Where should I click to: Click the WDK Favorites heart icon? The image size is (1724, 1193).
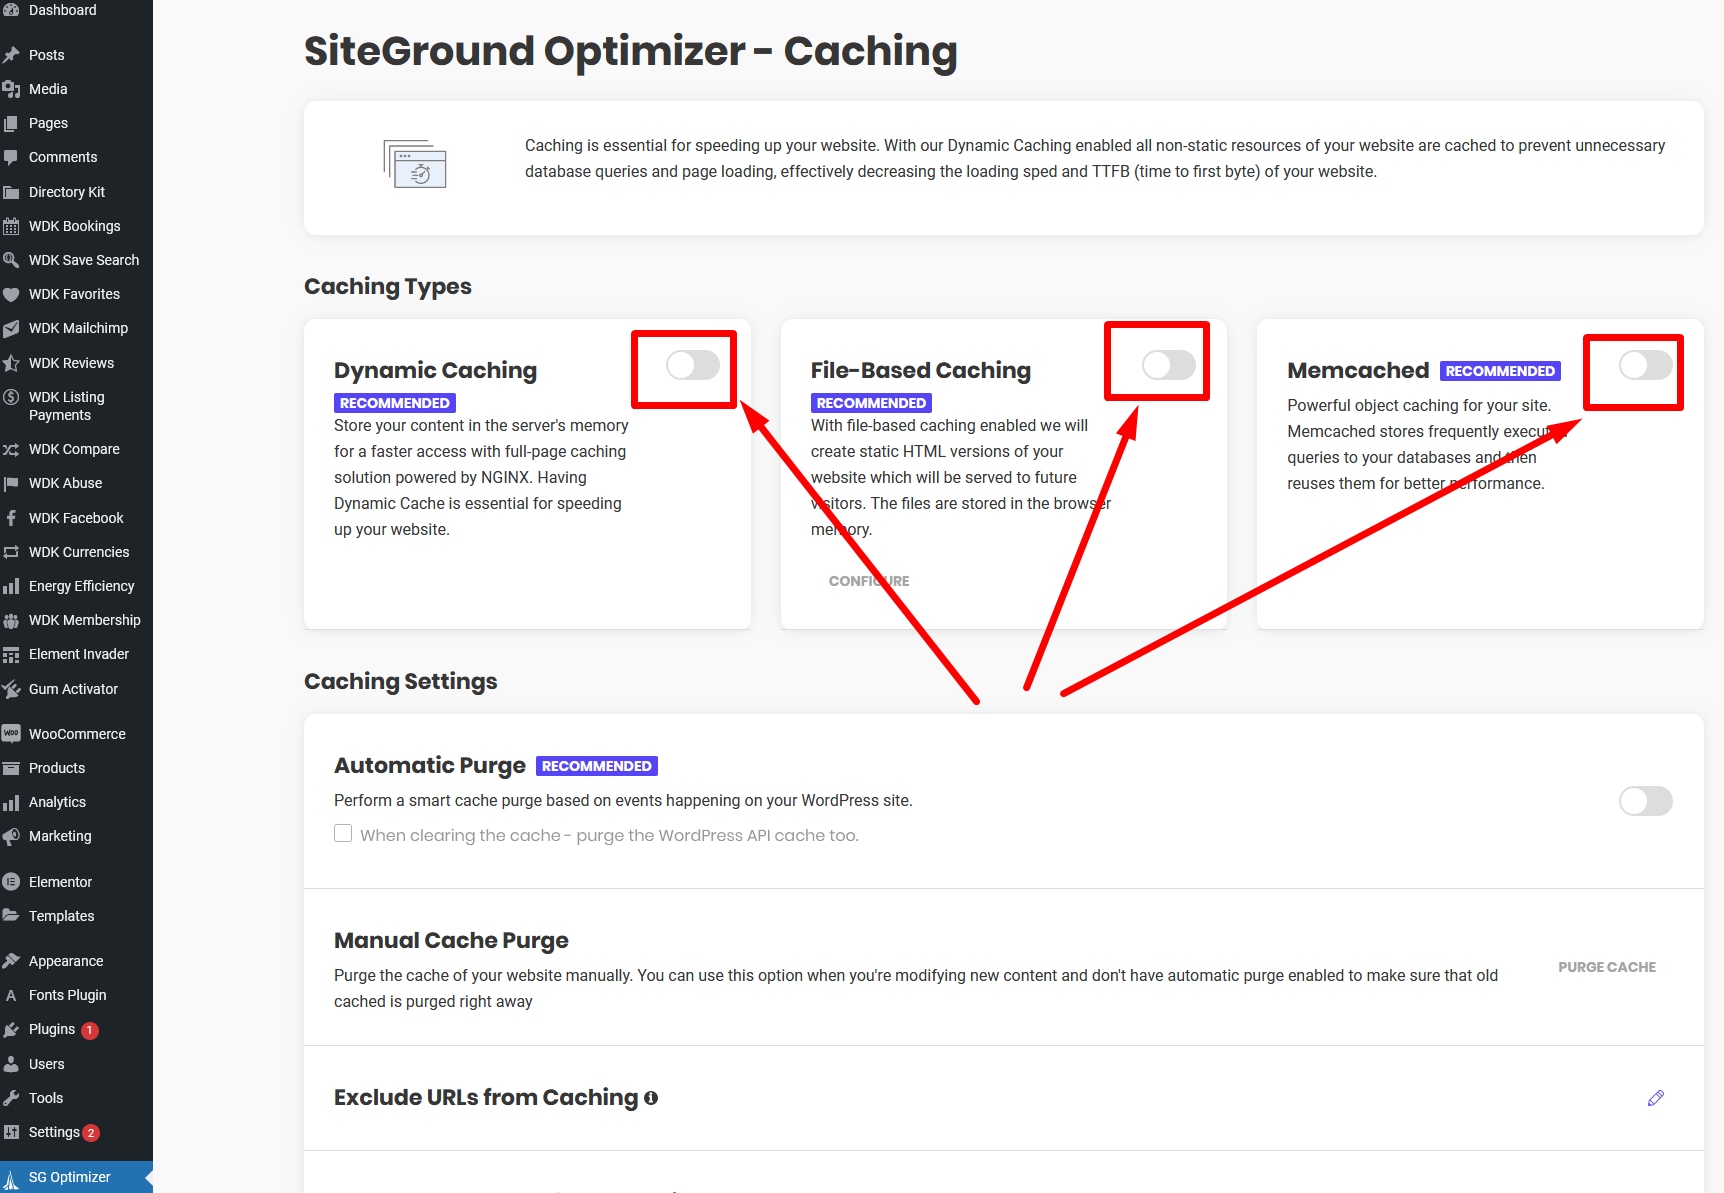coord(11,294)
